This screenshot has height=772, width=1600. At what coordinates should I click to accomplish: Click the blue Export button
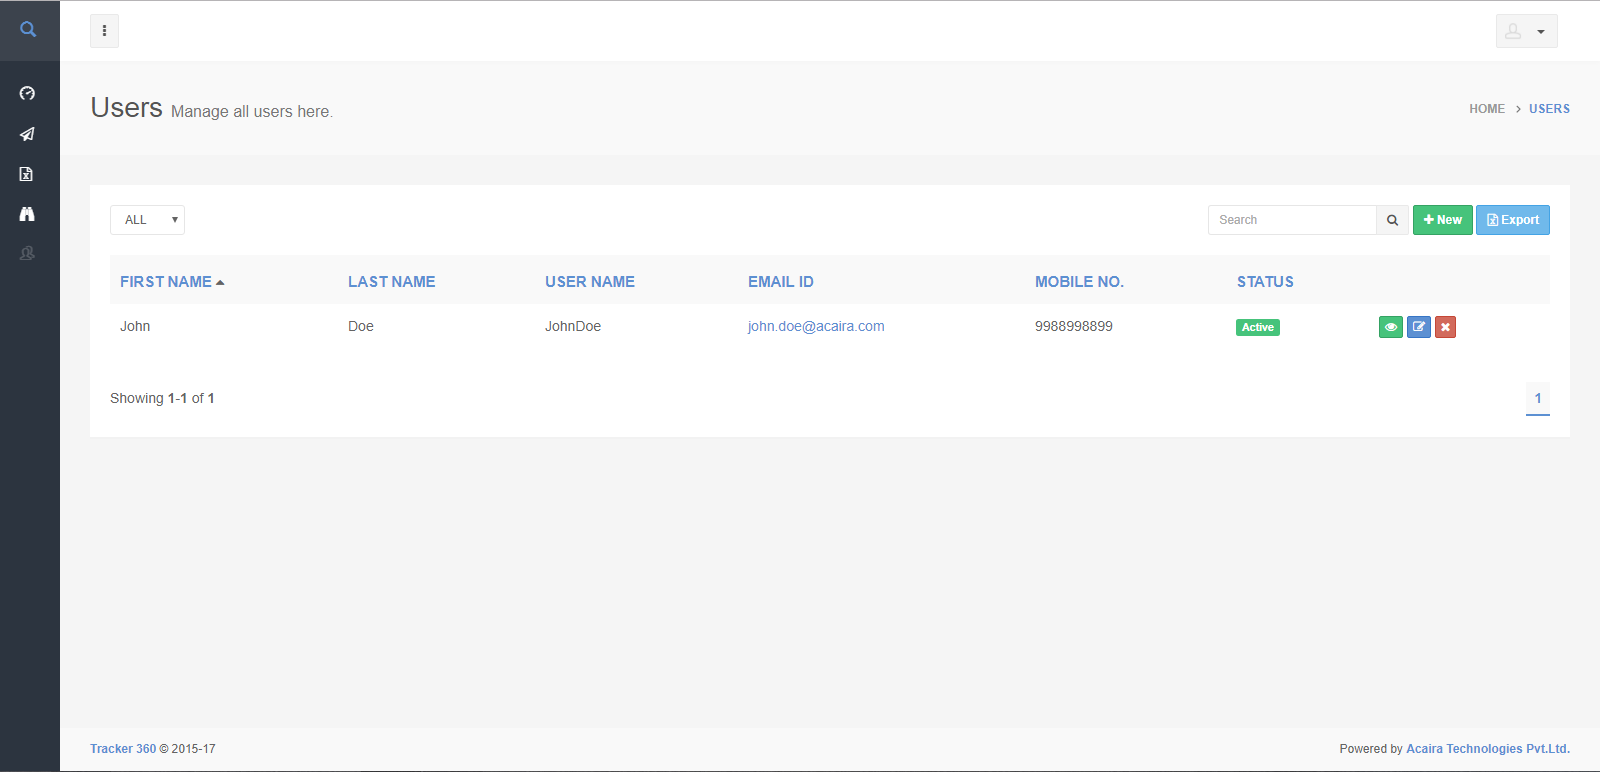[1512, 220]
